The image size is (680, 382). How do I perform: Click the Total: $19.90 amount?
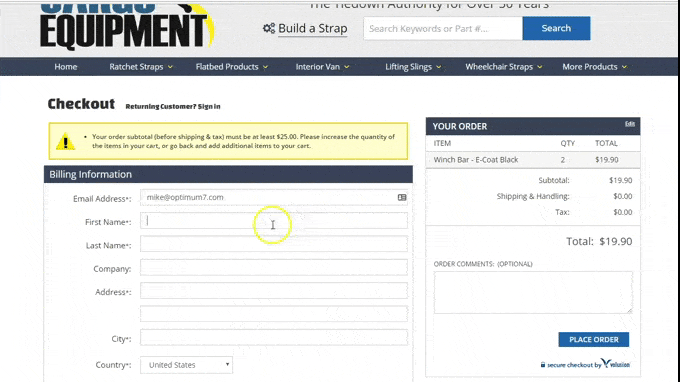[599, 241]
